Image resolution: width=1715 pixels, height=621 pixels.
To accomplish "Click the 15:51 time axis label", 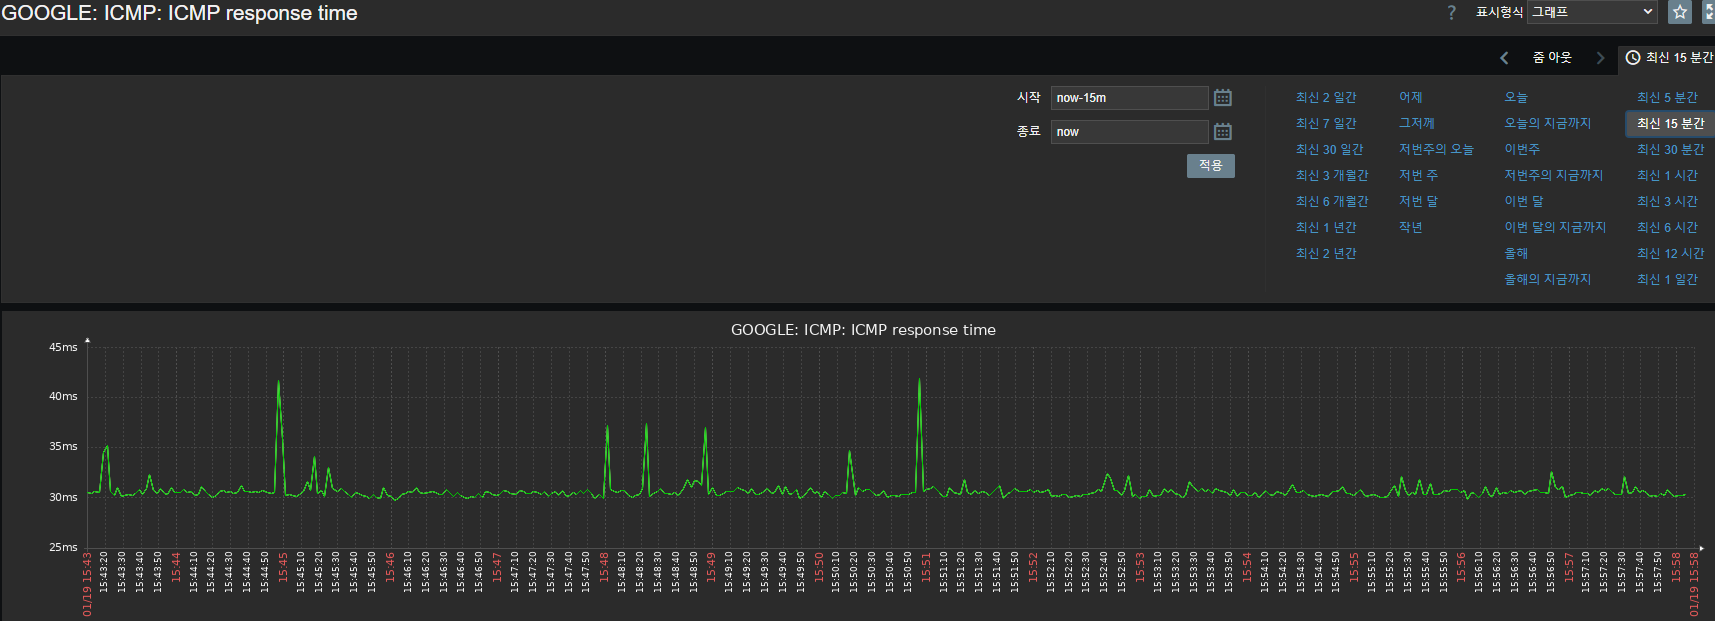I will pos(926,567).
